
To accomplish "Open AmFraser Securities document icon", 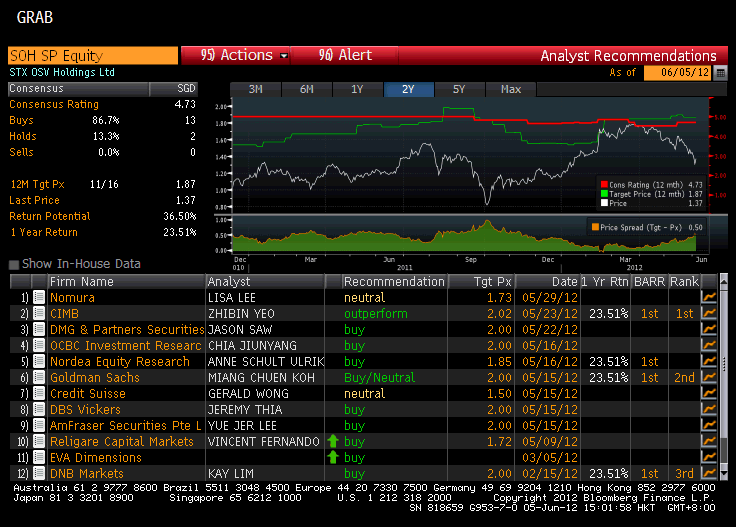I will (x=39, y=425).
